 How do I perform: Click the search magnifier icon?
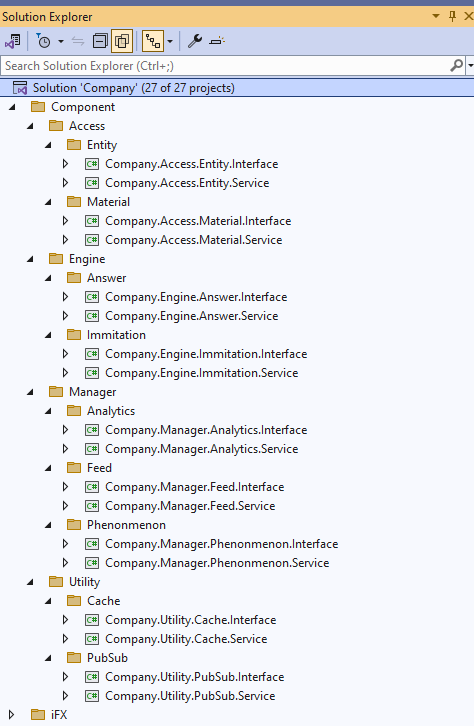tap(456, 66)
